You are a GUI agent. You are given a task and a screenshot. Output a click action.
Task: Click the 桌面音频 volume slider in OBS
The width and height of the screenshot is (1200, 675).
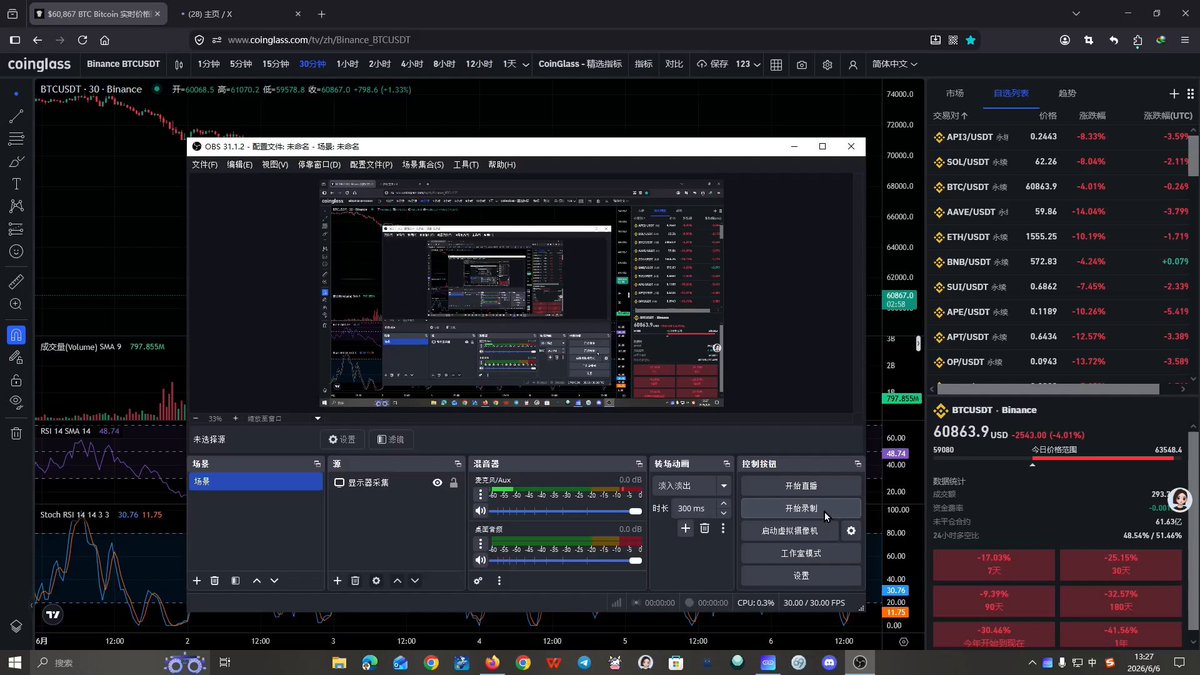tap(566, 560)
